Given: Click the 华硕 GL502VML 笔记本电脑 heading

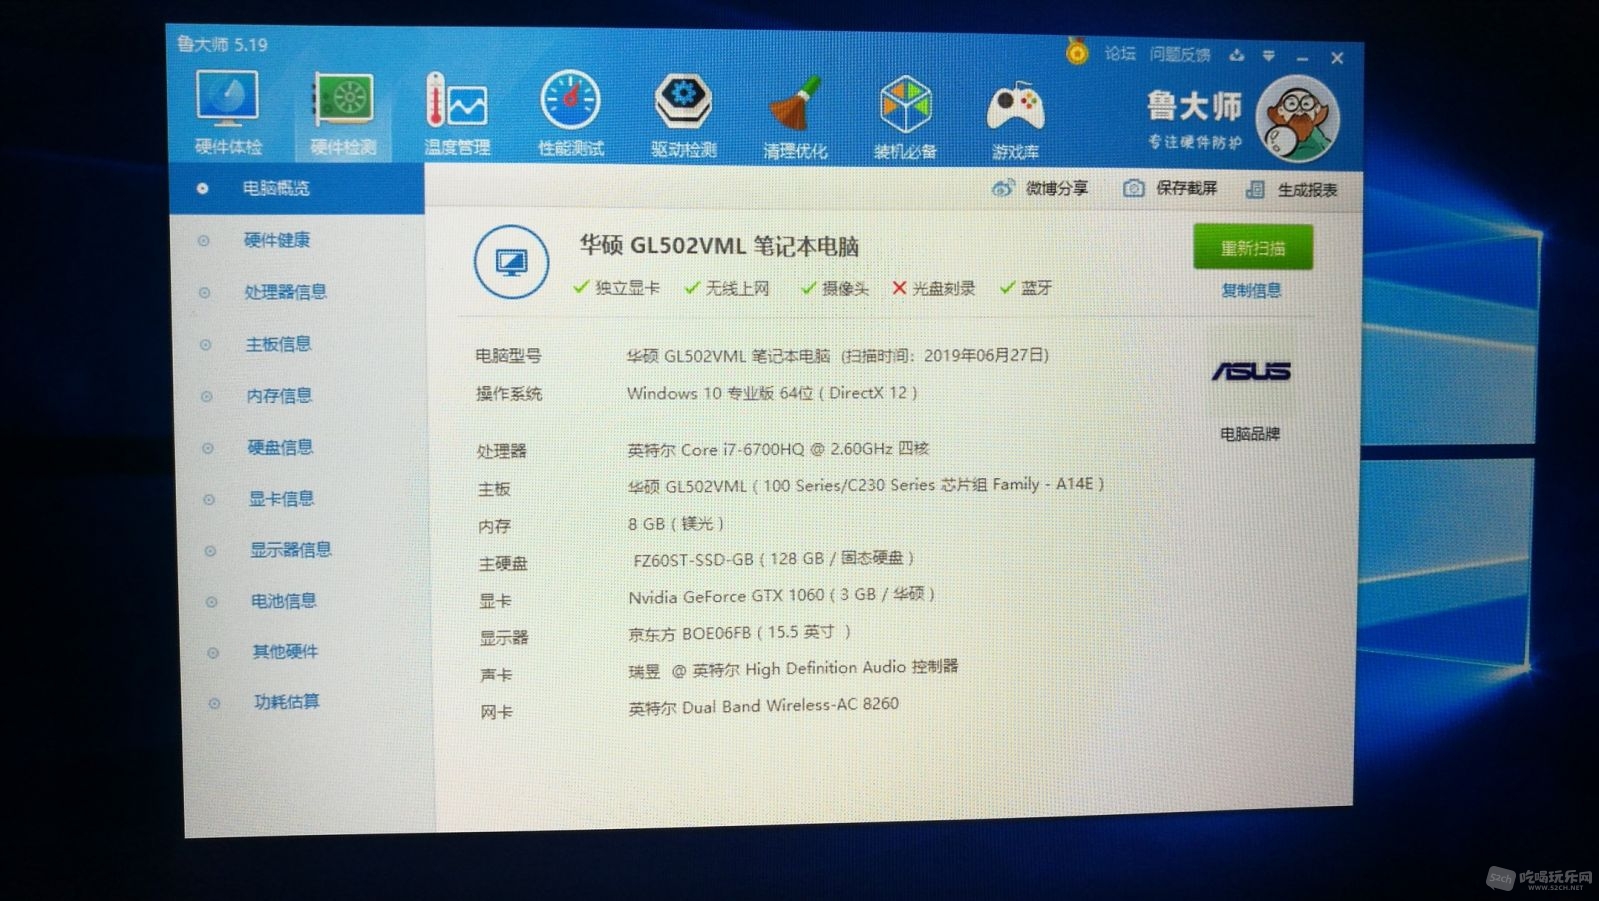Looking at the screenshot, I should click(x=720, y=246).
